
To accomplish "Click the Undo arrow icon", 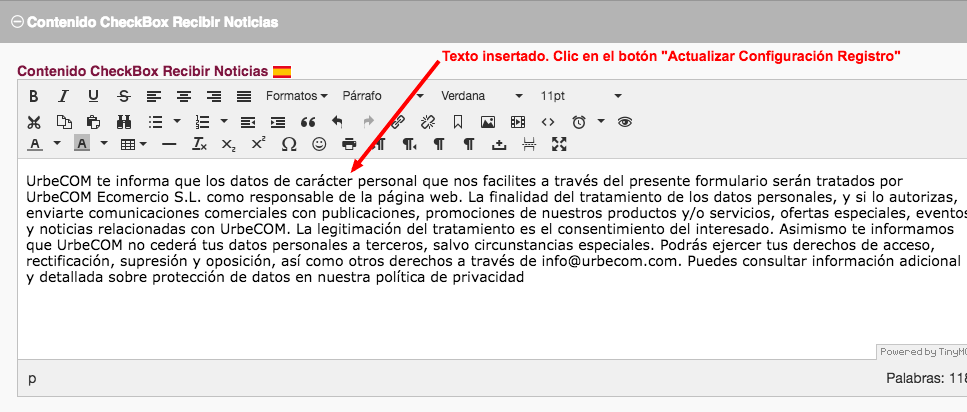I will pyautogui.click(x=337, y=122).
